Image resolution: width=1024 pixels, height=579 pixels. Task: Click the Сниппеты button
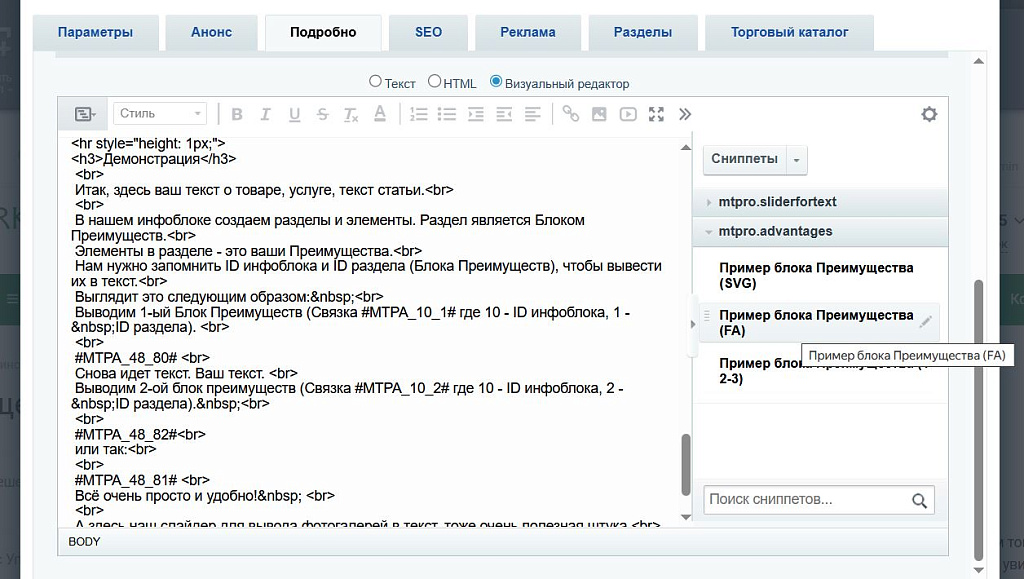(x=744, y=159)
